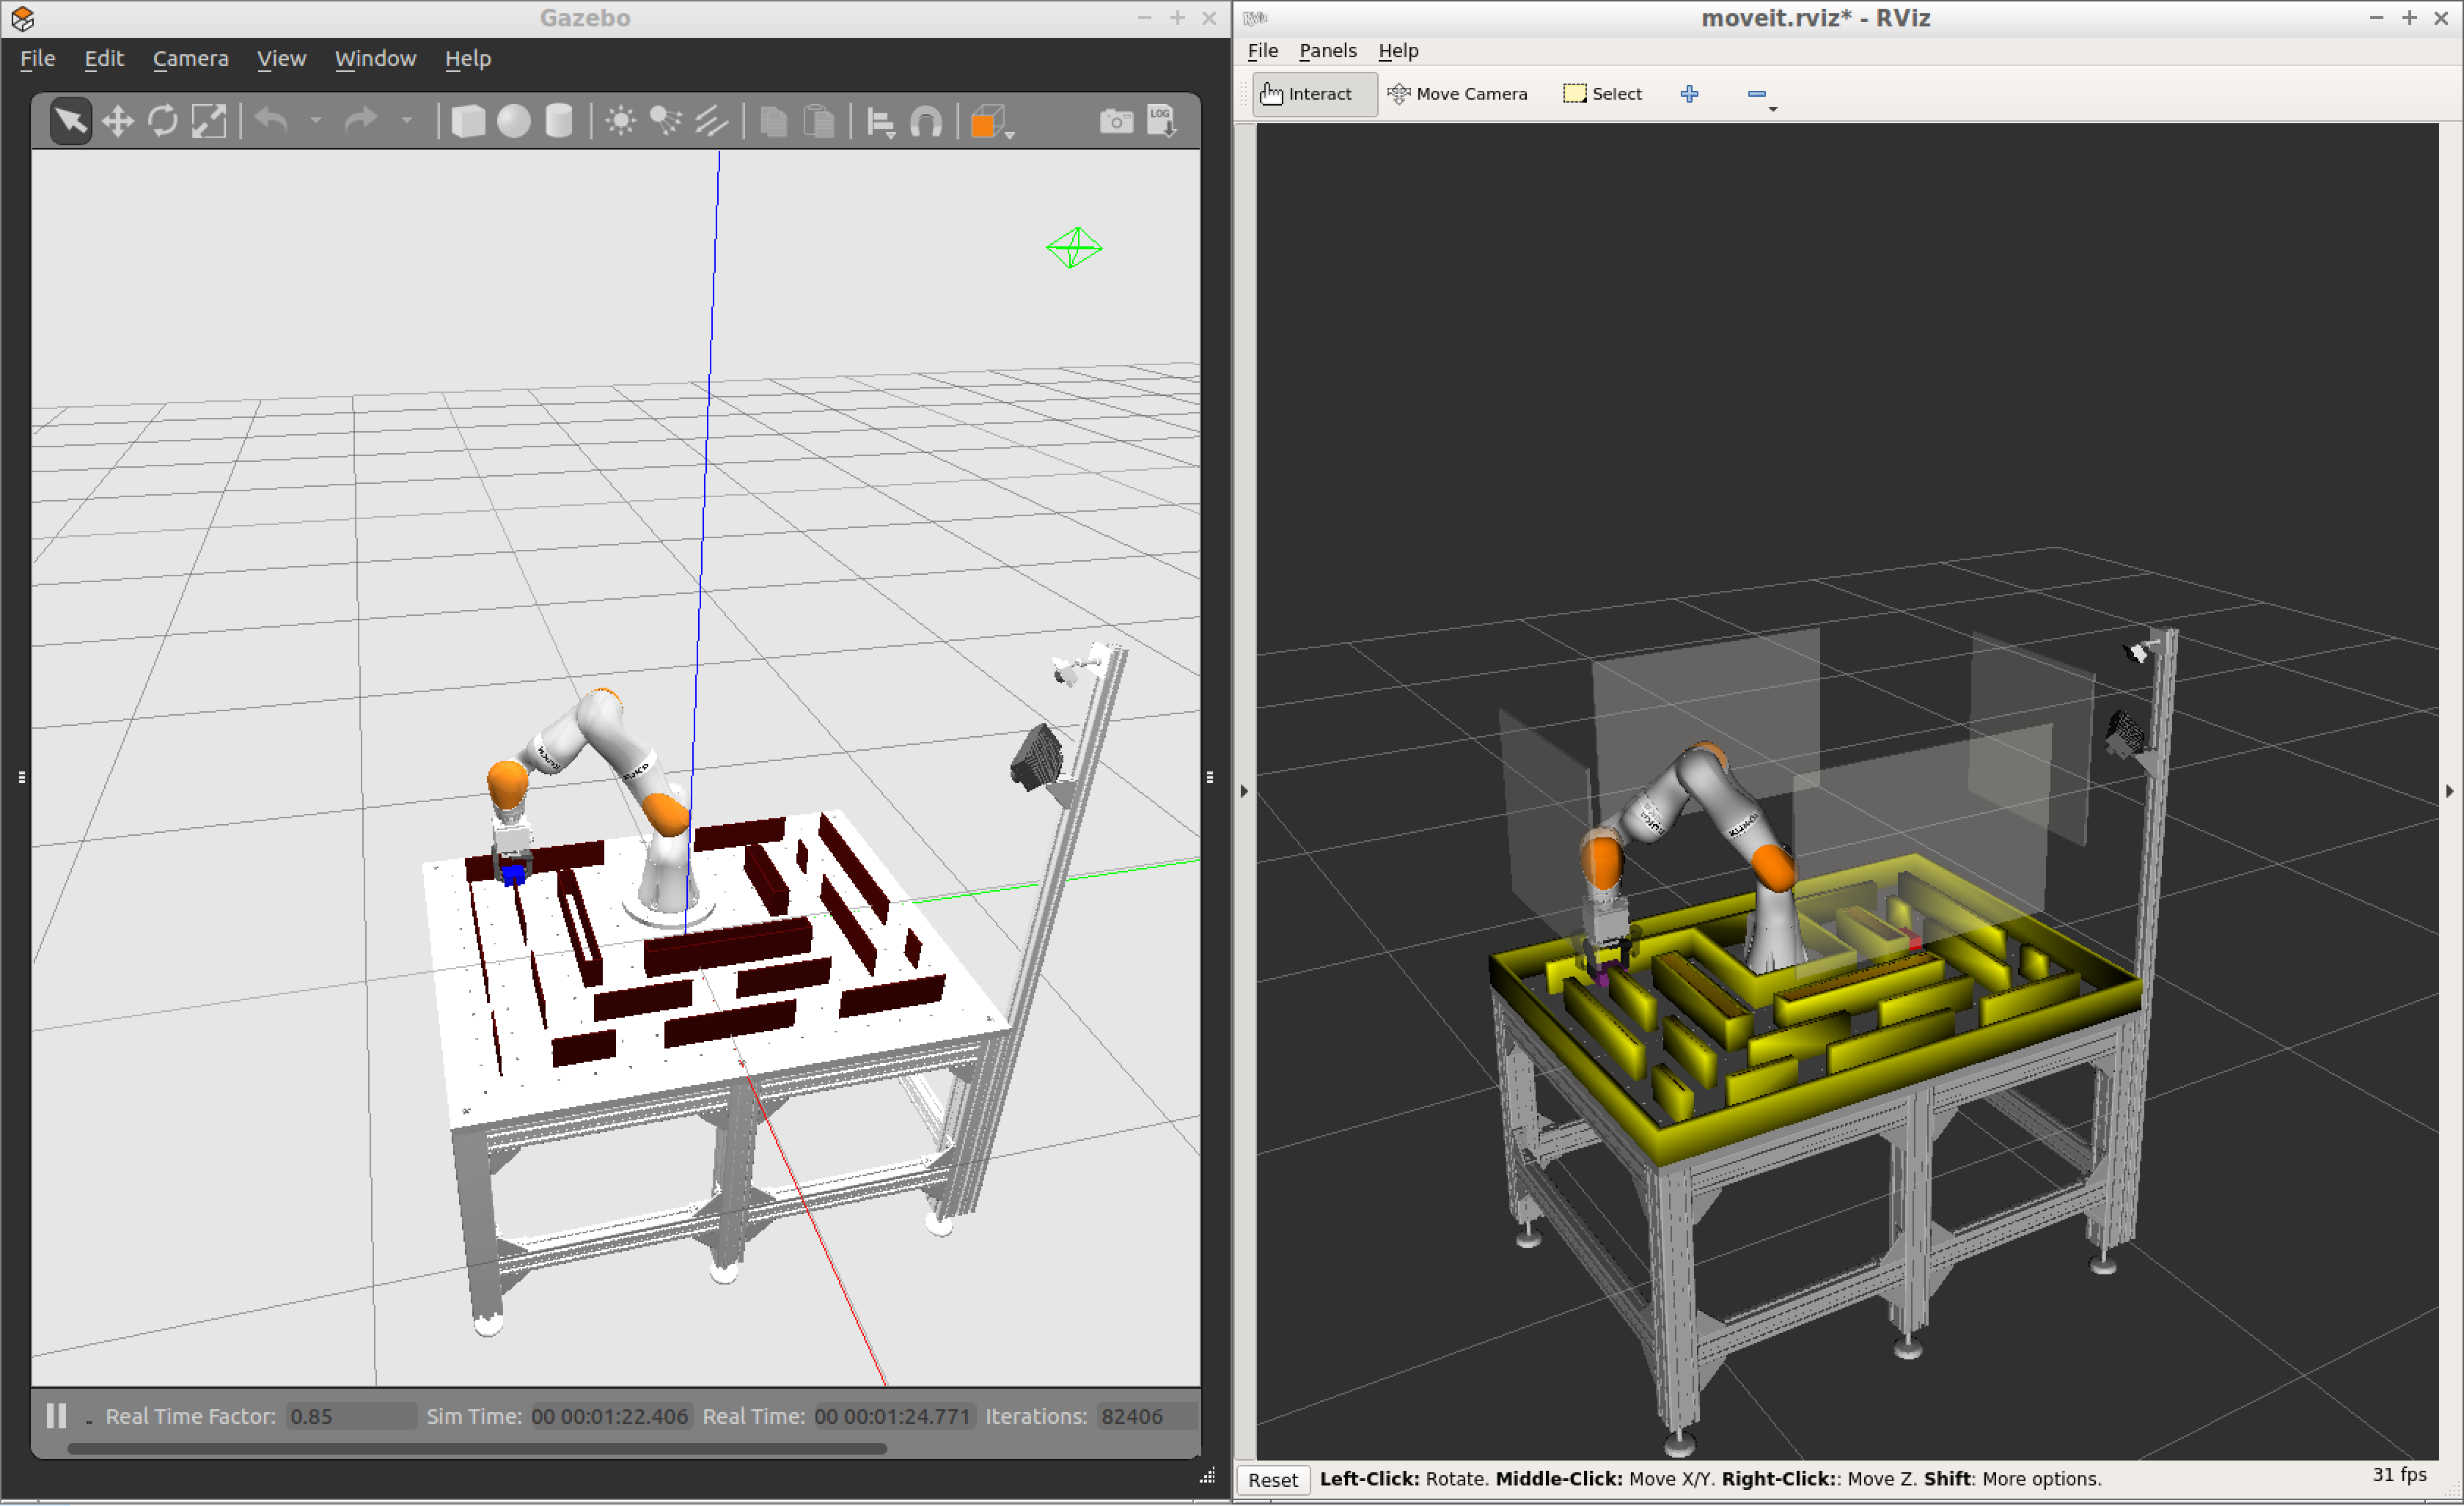Click the plus to add an RViz tool
This screenshot has height=1506, width=2464.
1690,93
